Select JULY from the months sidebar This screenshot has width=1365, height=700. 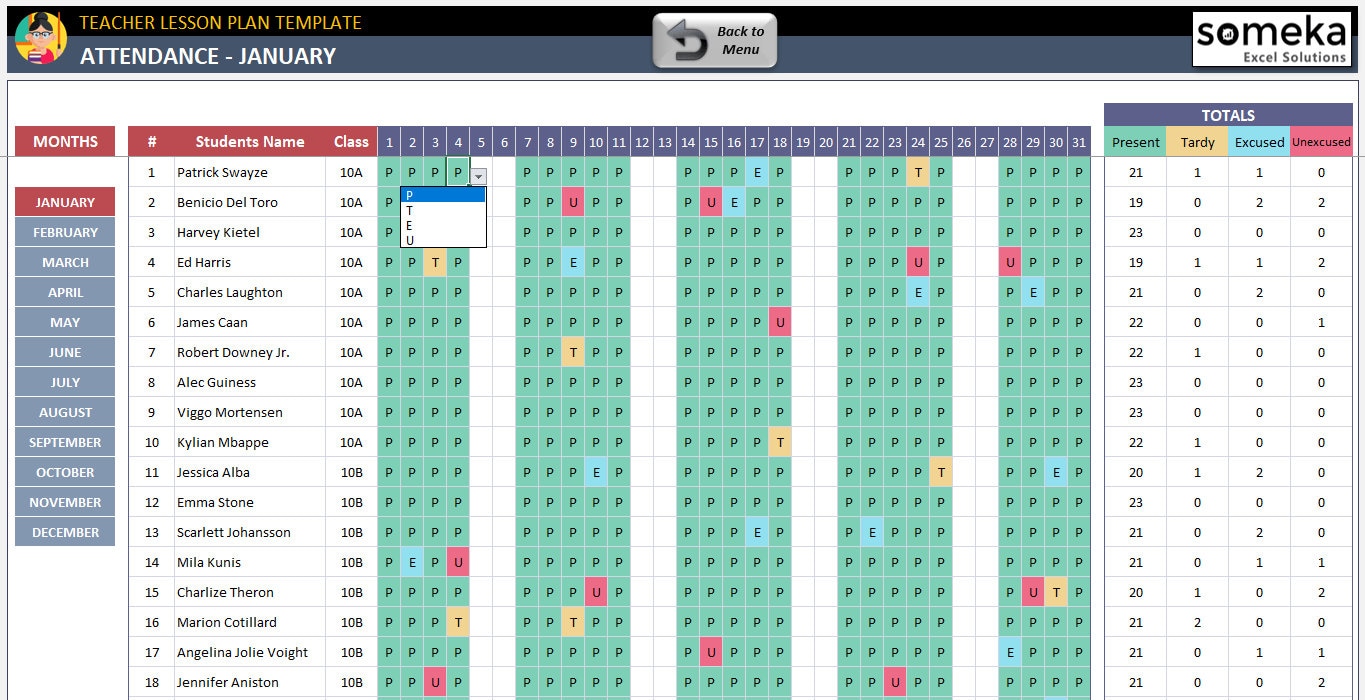point(64,381)
